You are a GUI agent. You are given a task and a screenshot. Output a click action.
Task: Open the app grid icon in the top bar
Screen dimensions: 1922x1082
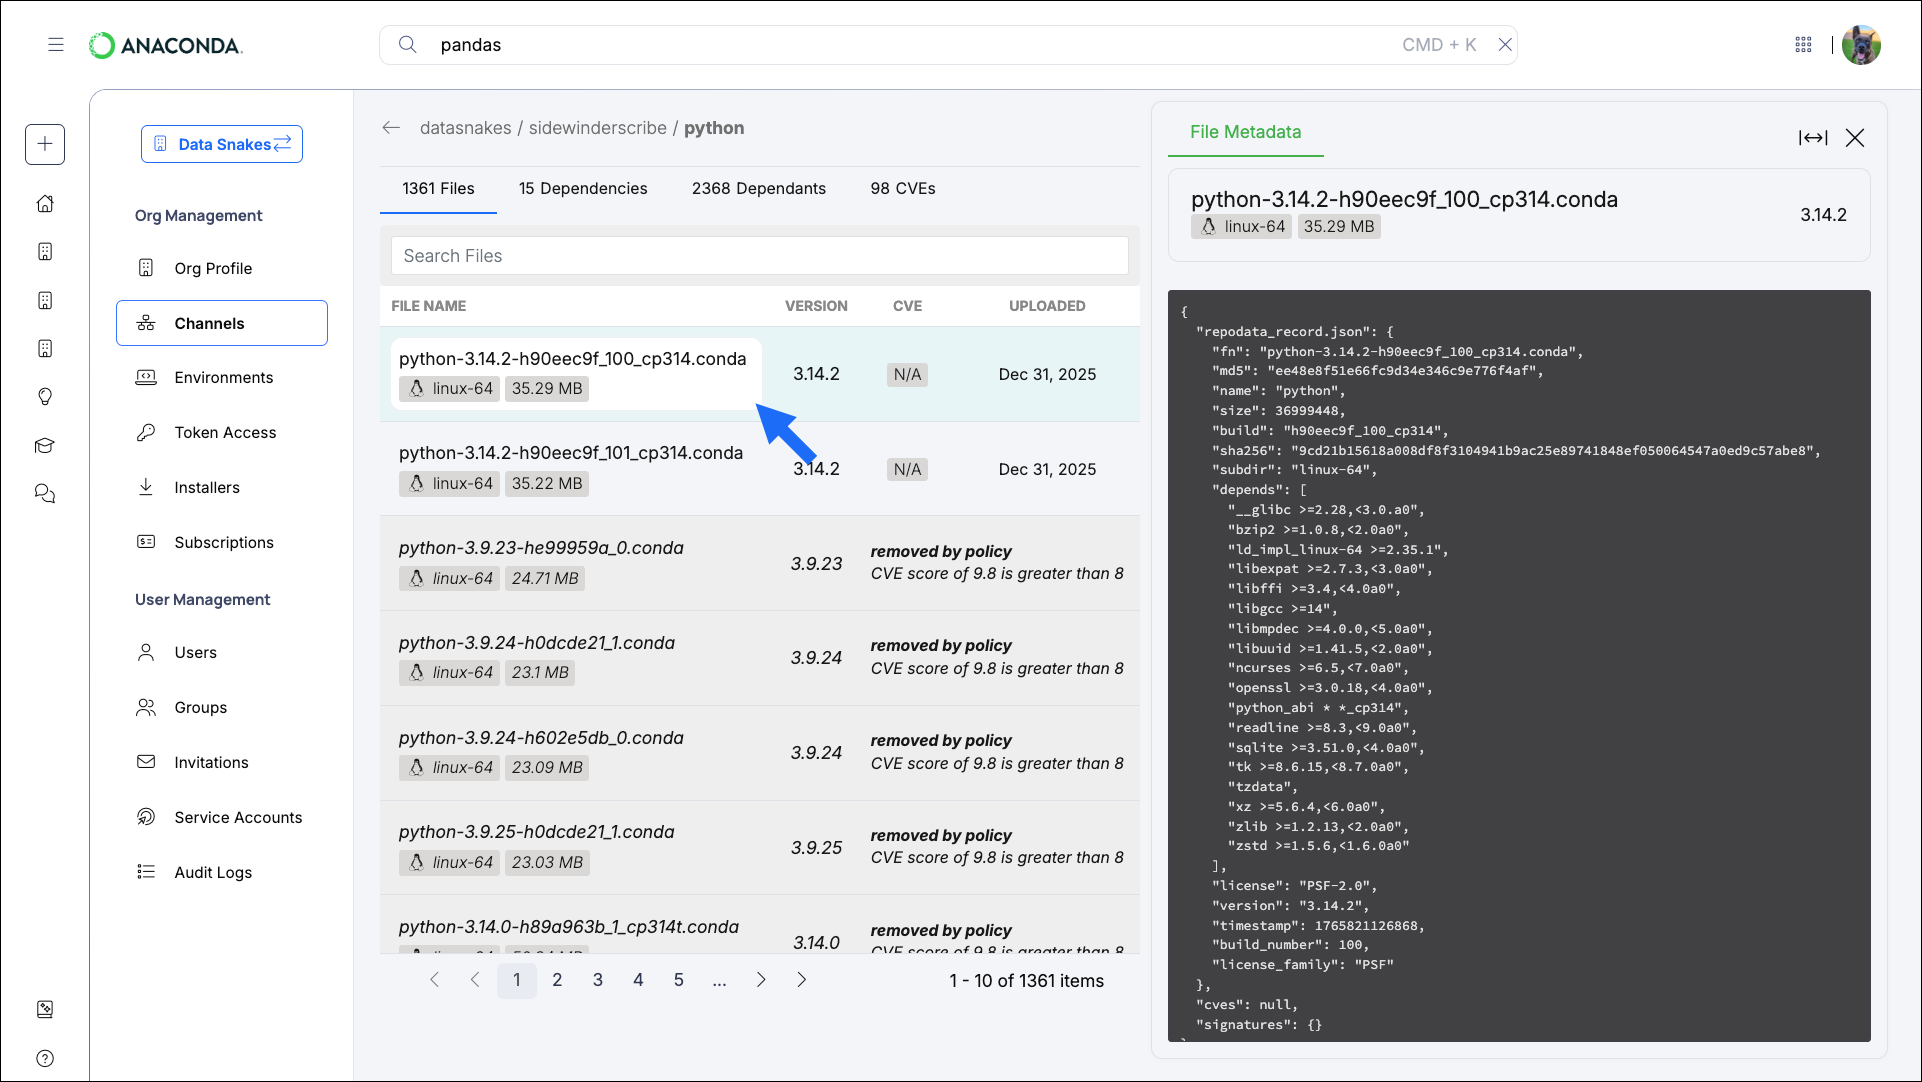(1803, 44)
